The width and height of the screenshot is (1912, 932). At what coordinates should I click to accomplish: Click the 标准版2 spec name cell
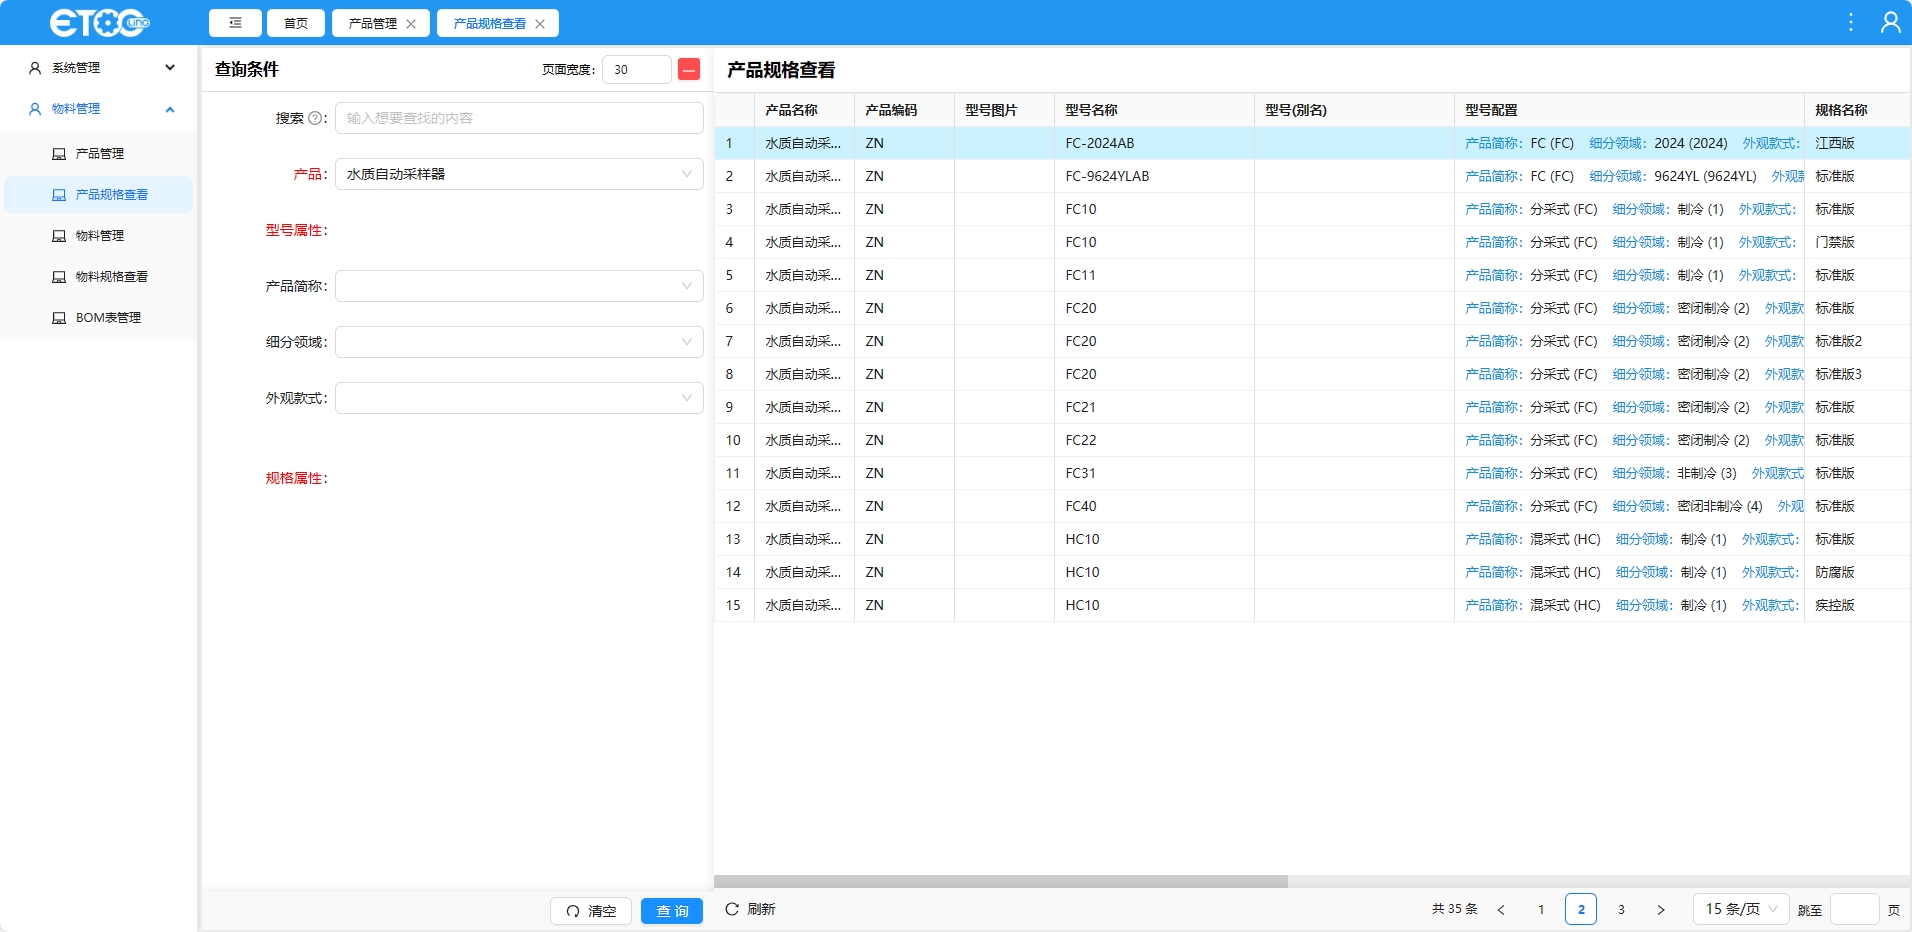[1858, 341]
